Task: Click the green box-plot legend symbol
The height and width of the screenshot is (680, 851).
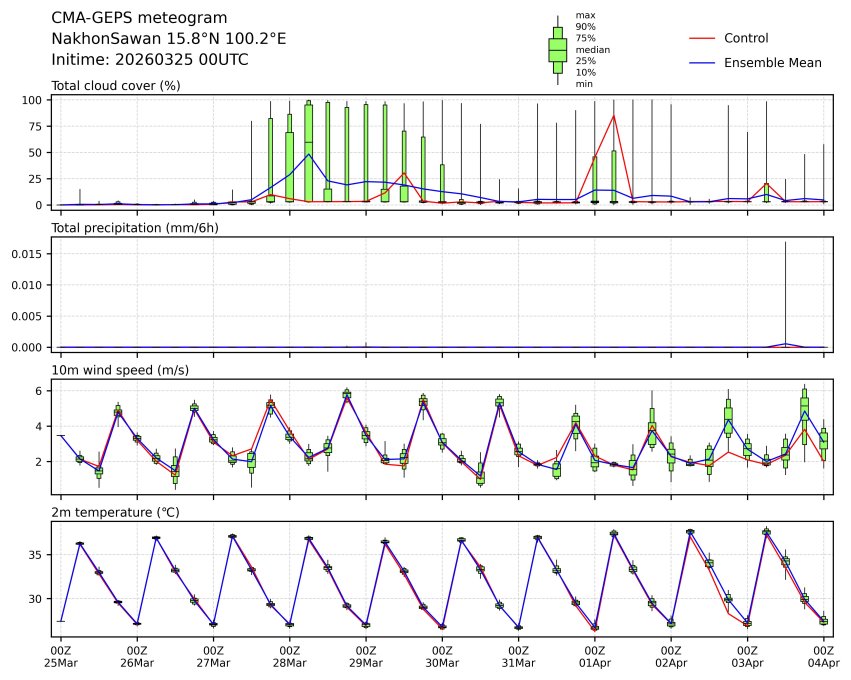Action: point(557,49)
